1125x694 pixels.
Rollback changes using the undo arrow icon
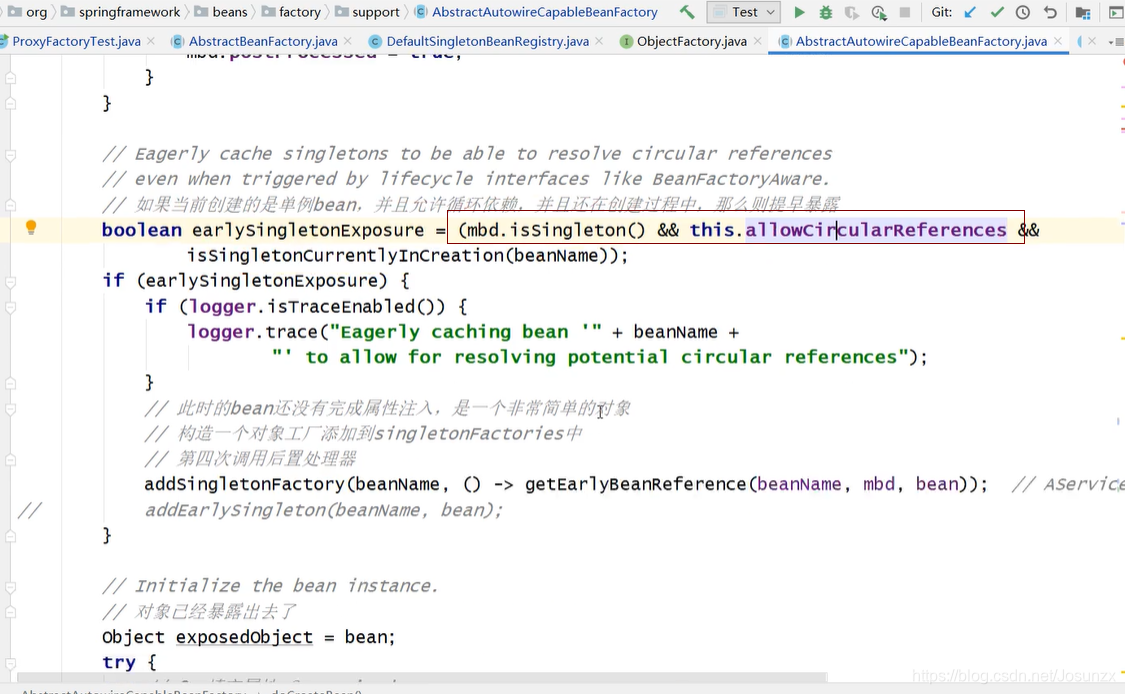(1050, 12)
